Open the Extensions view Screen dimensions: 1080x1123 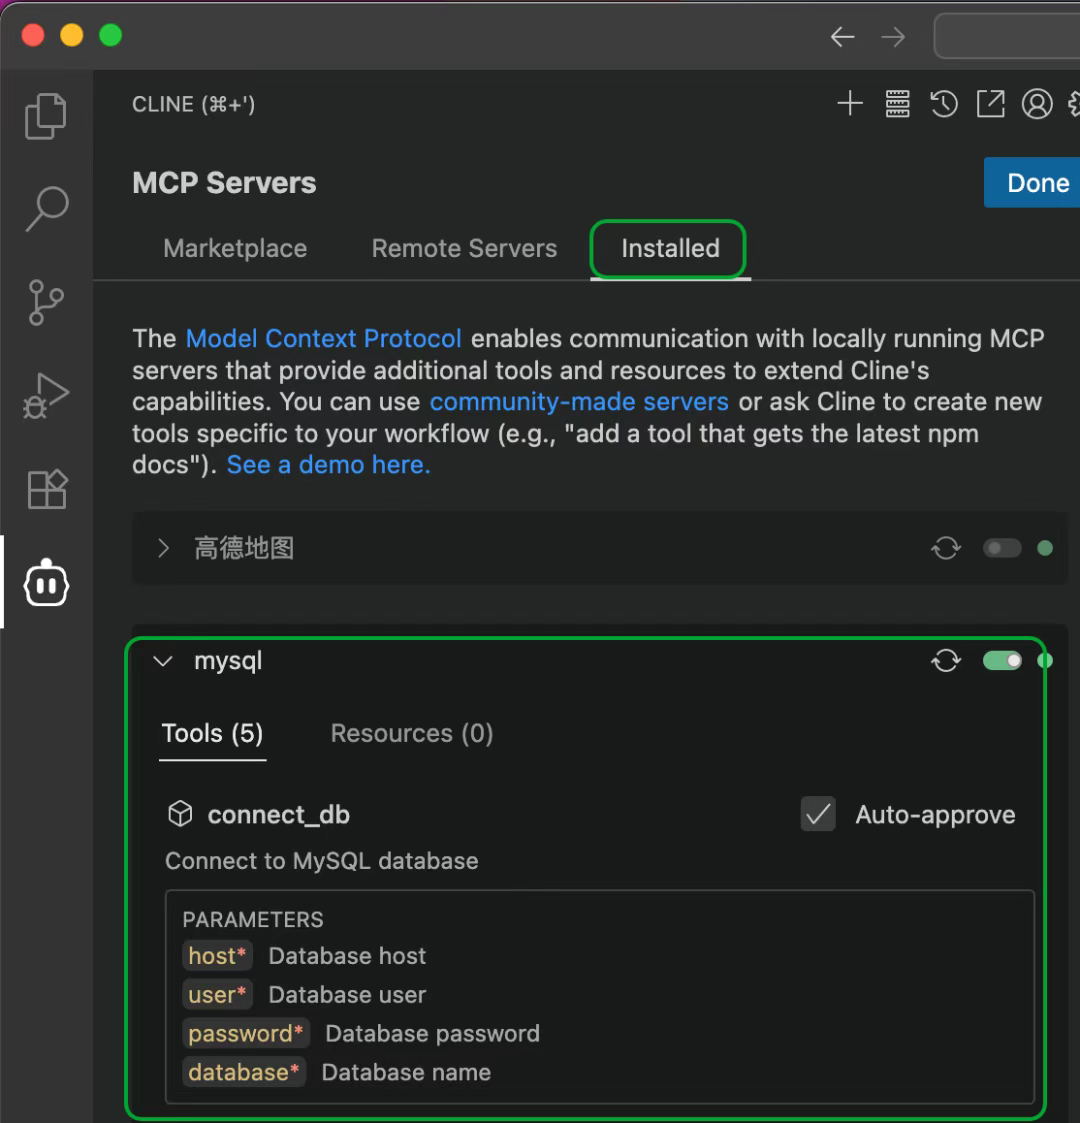(46, 490)
